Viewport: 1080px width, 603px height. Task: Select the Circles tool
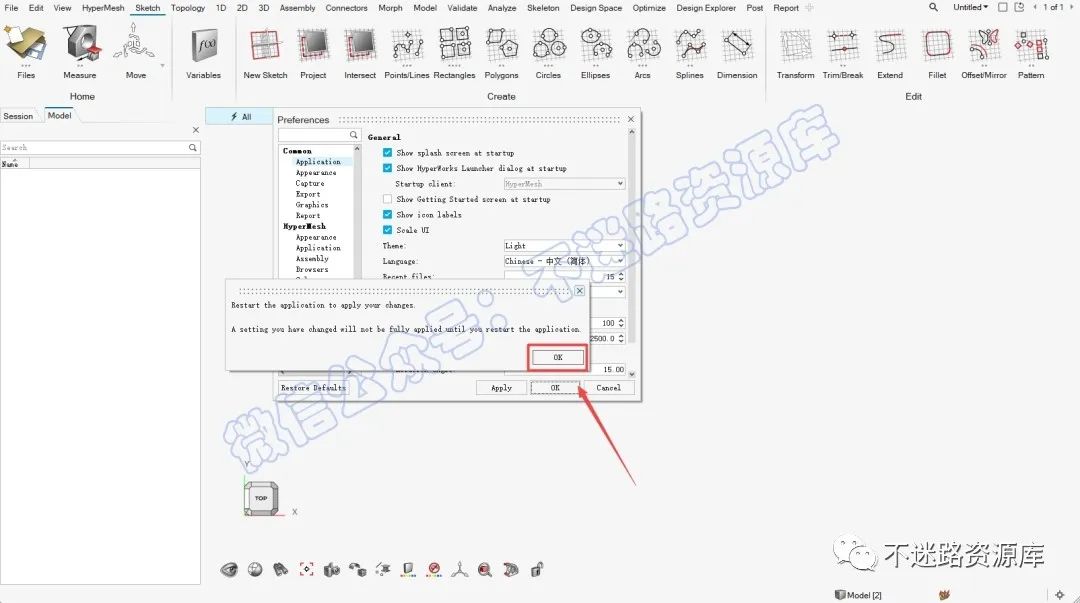pos(548,52)
